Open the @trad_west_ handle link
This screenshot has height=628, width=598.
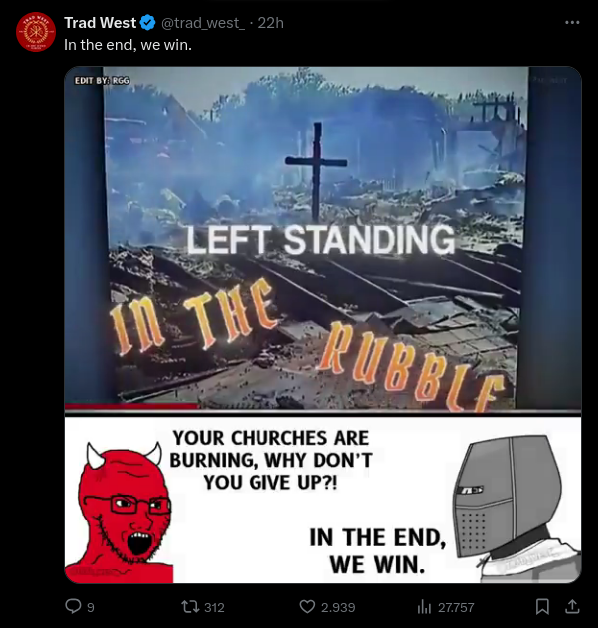pyautogui.click(x=203, y=23)
